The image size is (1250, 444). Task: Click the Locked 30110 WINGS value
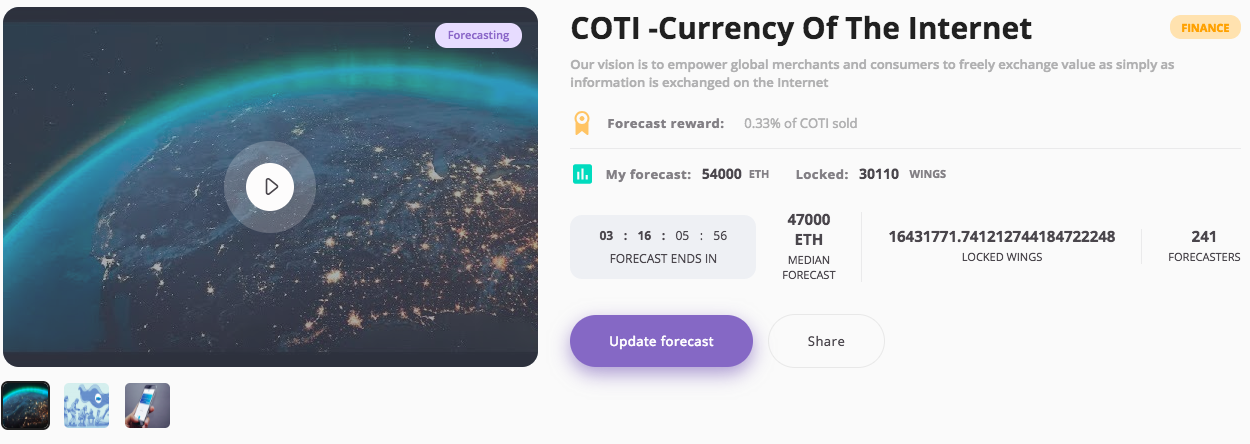pyautogui.click(x=902, y=174)
